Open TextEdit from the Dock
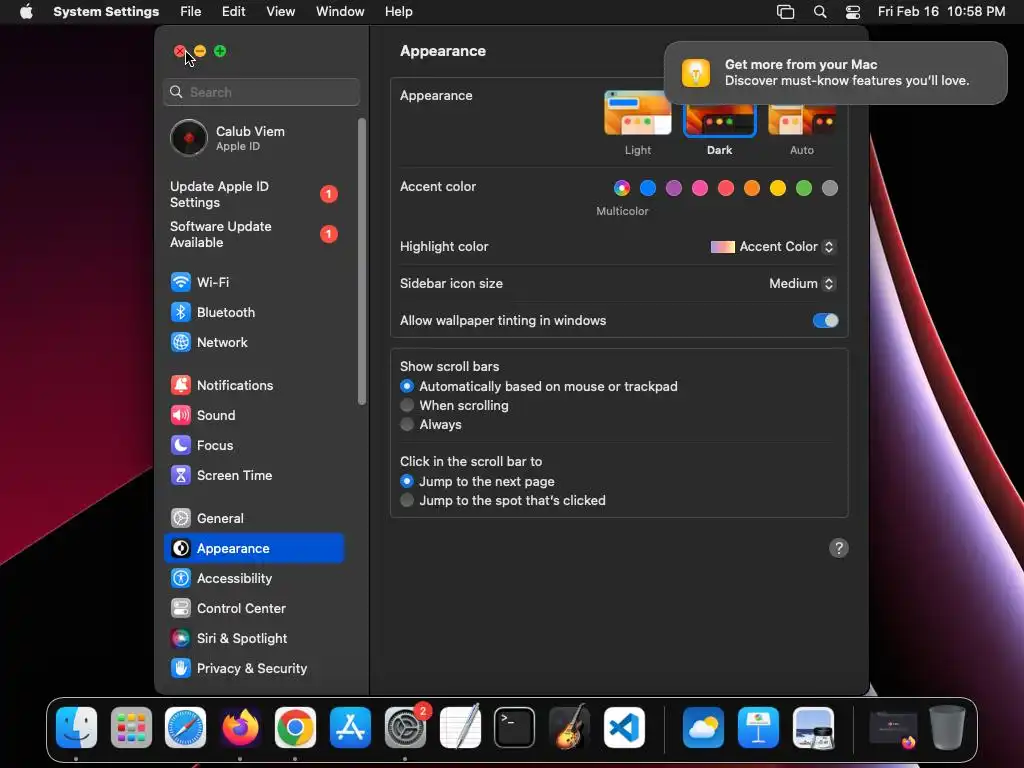Image resolution: width=1024 pixels, height=768 pixels. click(460, 728)
